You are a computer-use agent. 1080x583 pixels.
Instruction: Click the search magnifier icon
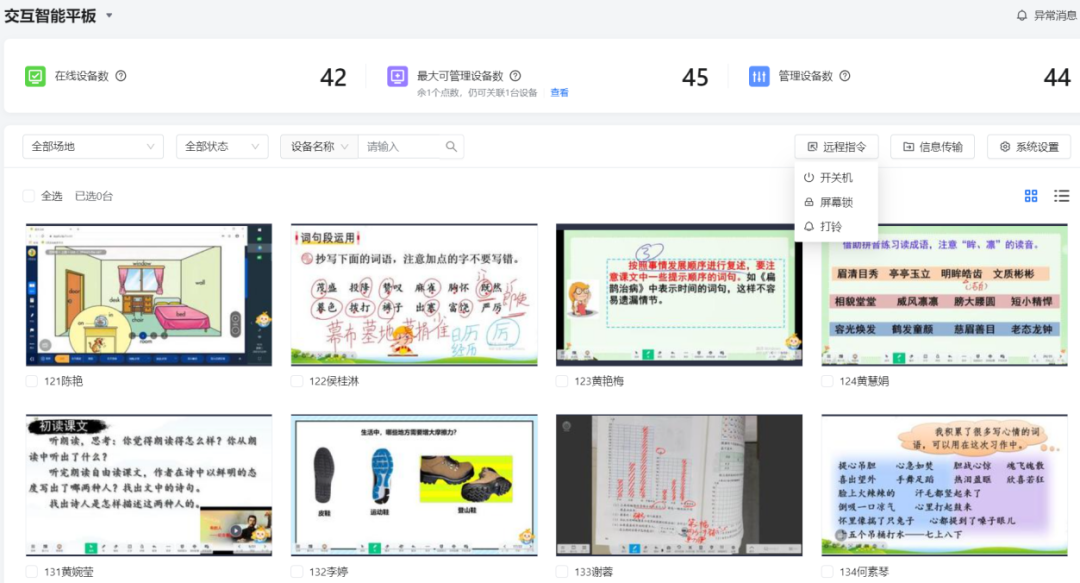[452, 147]
